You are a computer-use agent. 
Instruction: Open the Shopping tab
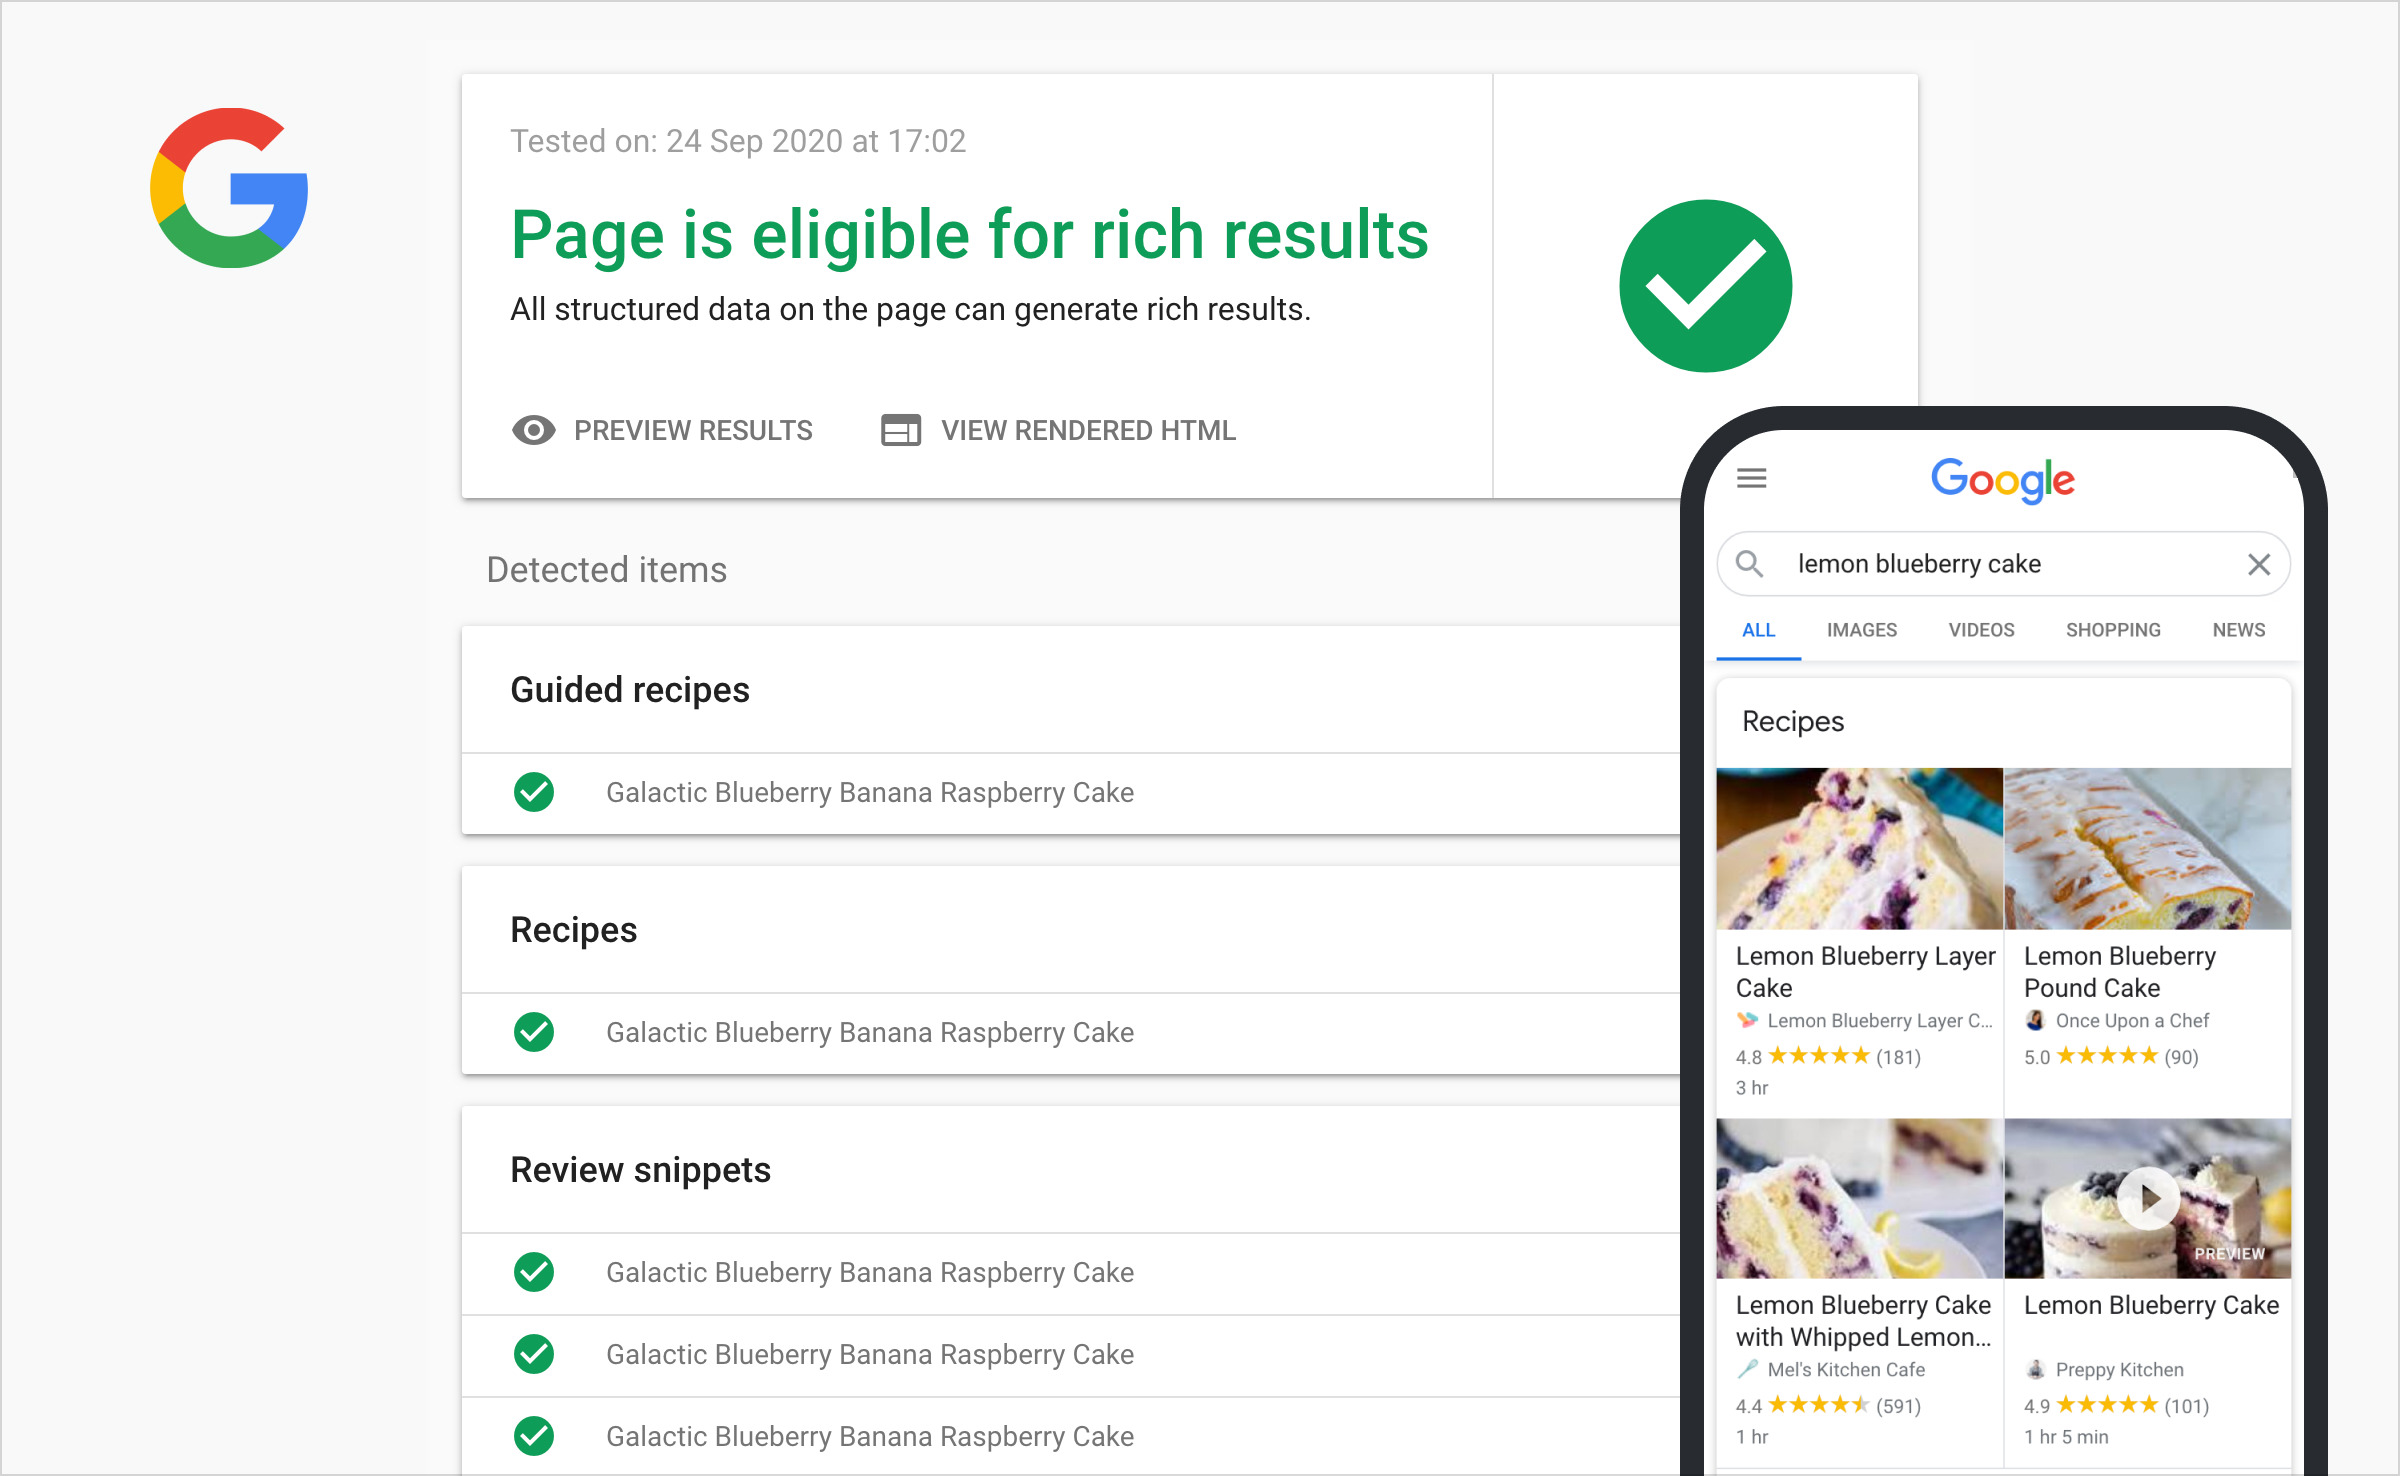pyautogui.click(x=2113, y=630)
